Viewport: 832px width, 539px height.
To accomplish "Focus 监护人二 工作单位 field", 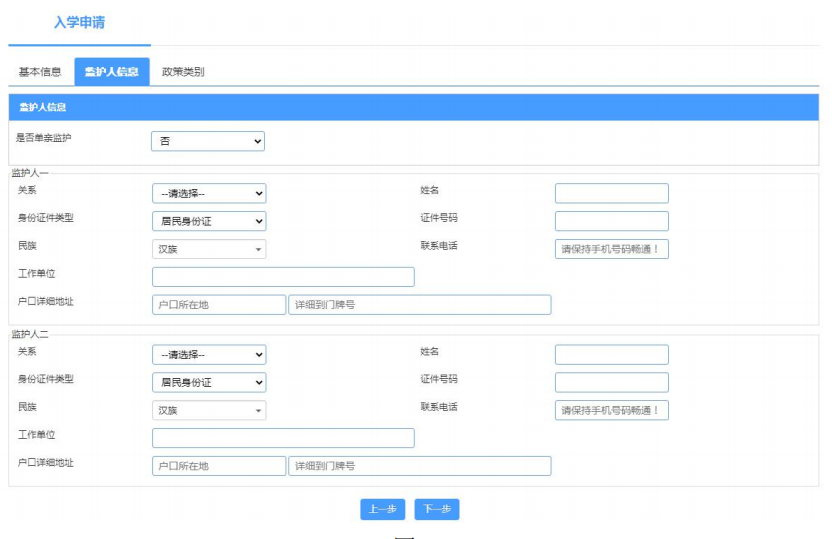I will point(283,438).
